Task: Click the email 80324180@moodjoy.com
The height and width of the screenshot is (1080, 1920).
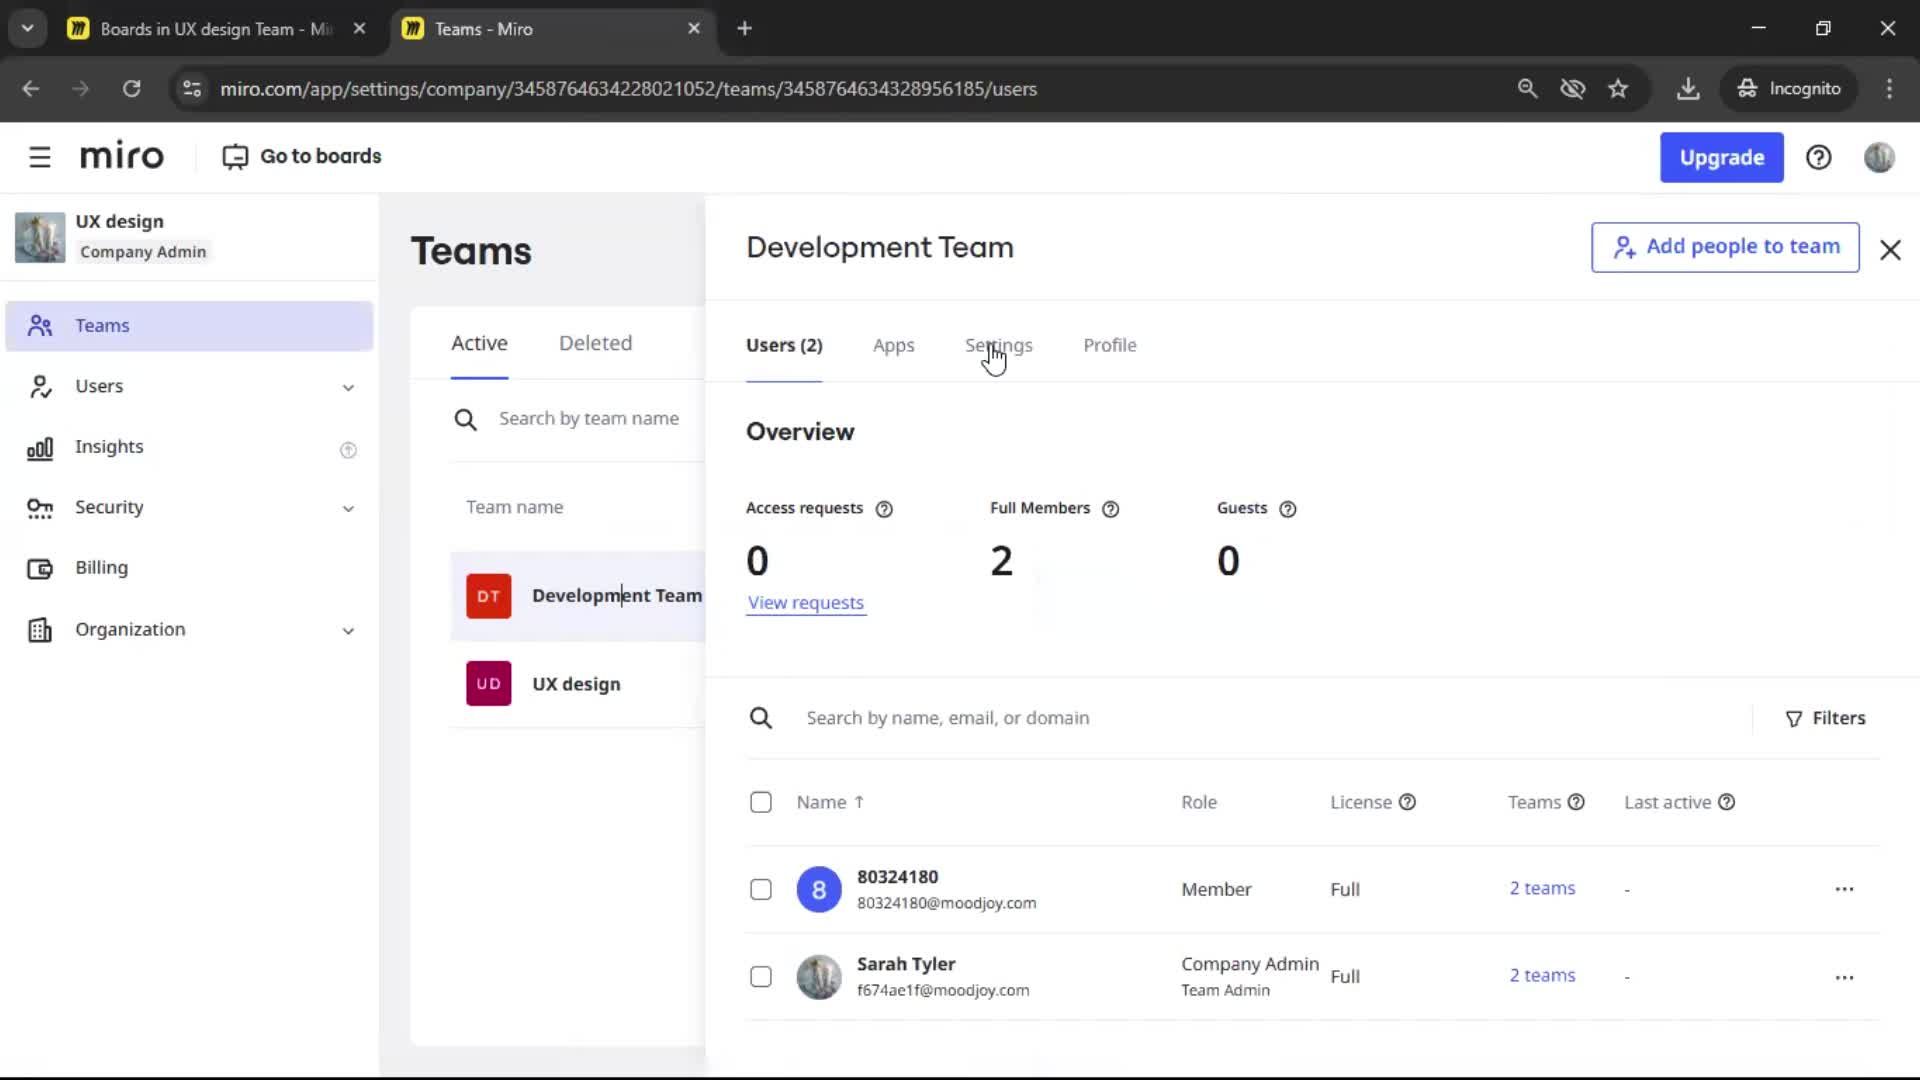Action: (x=946, y=903)
